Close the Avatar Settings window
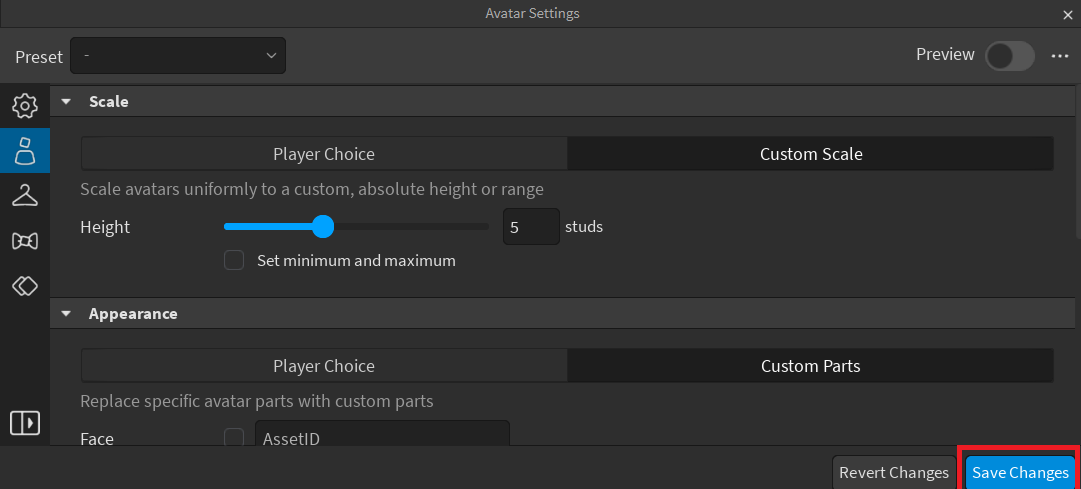 tap(1067, 15)
